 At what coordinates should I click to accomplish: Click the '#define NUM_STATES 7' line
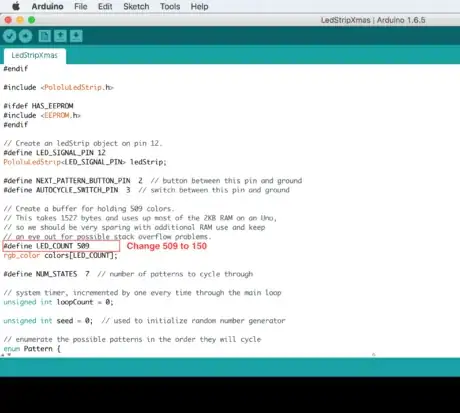[x=46, y=274]
